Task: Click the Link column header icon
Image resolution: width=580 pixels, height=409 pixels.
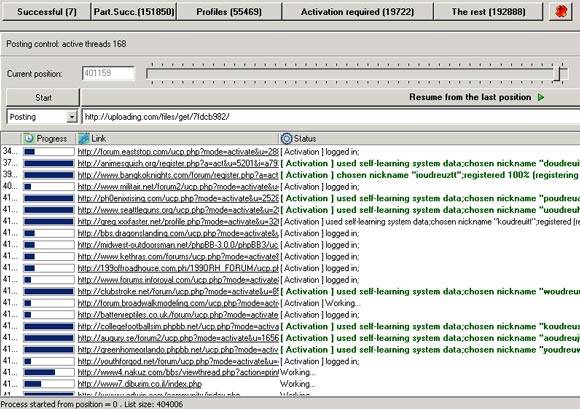Action: (84, 138)
